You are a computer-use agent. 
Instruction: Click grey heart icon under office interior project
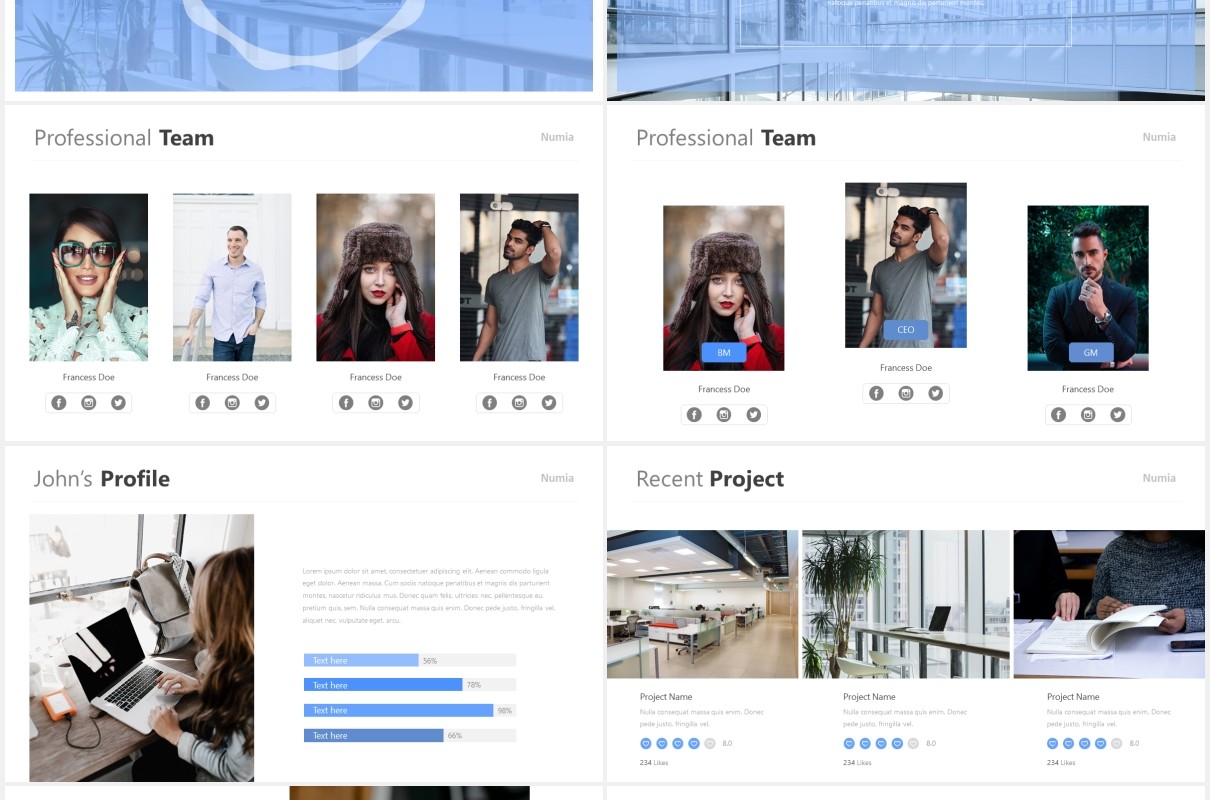click(x=710, y=744)
